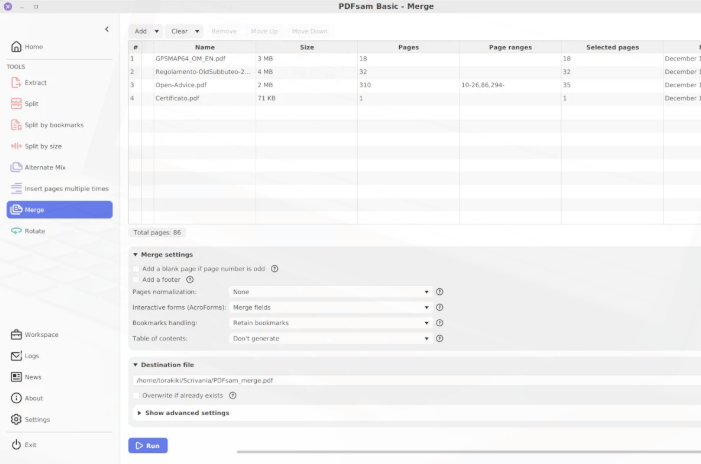Show help for Overwrite if already exists
Image resolution: width=701 pixels, height=464 pixels.
pos(232,396)
